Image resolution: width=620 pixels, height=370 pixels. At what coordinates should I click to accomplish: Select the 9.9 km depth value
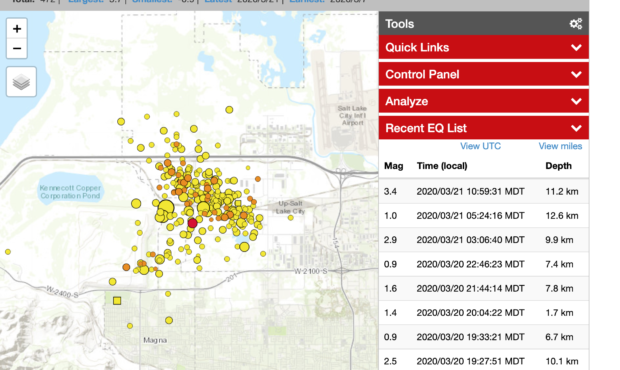coord(559,240)
